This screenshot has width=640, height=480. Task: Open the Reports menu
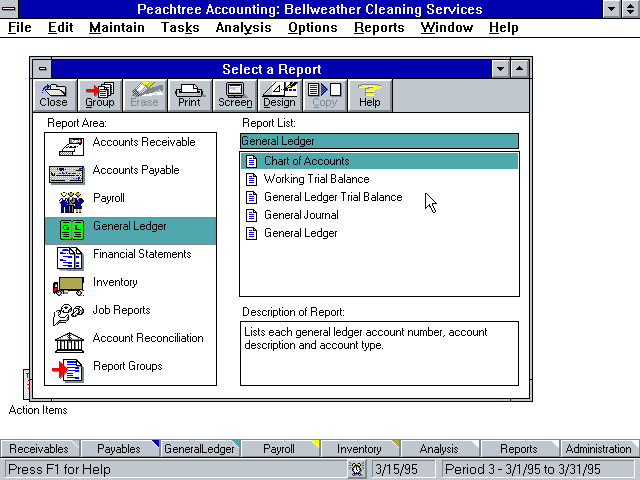point(379,28)
